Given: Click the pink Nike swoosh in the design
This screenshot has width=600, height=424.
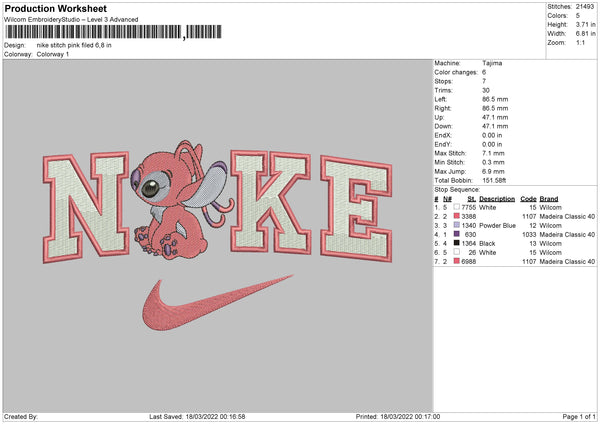Looking at the screenshot, I should pos(217,303).
